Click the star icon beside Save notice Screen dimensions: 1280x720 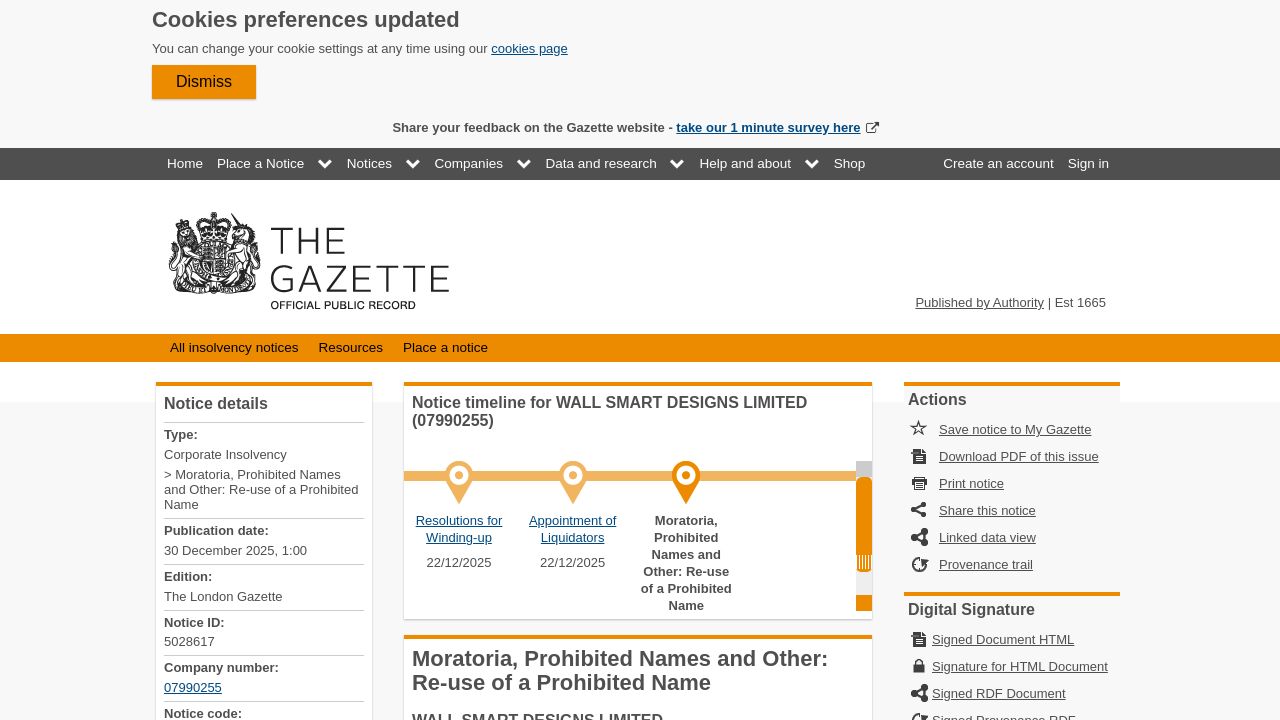point(919,429)
